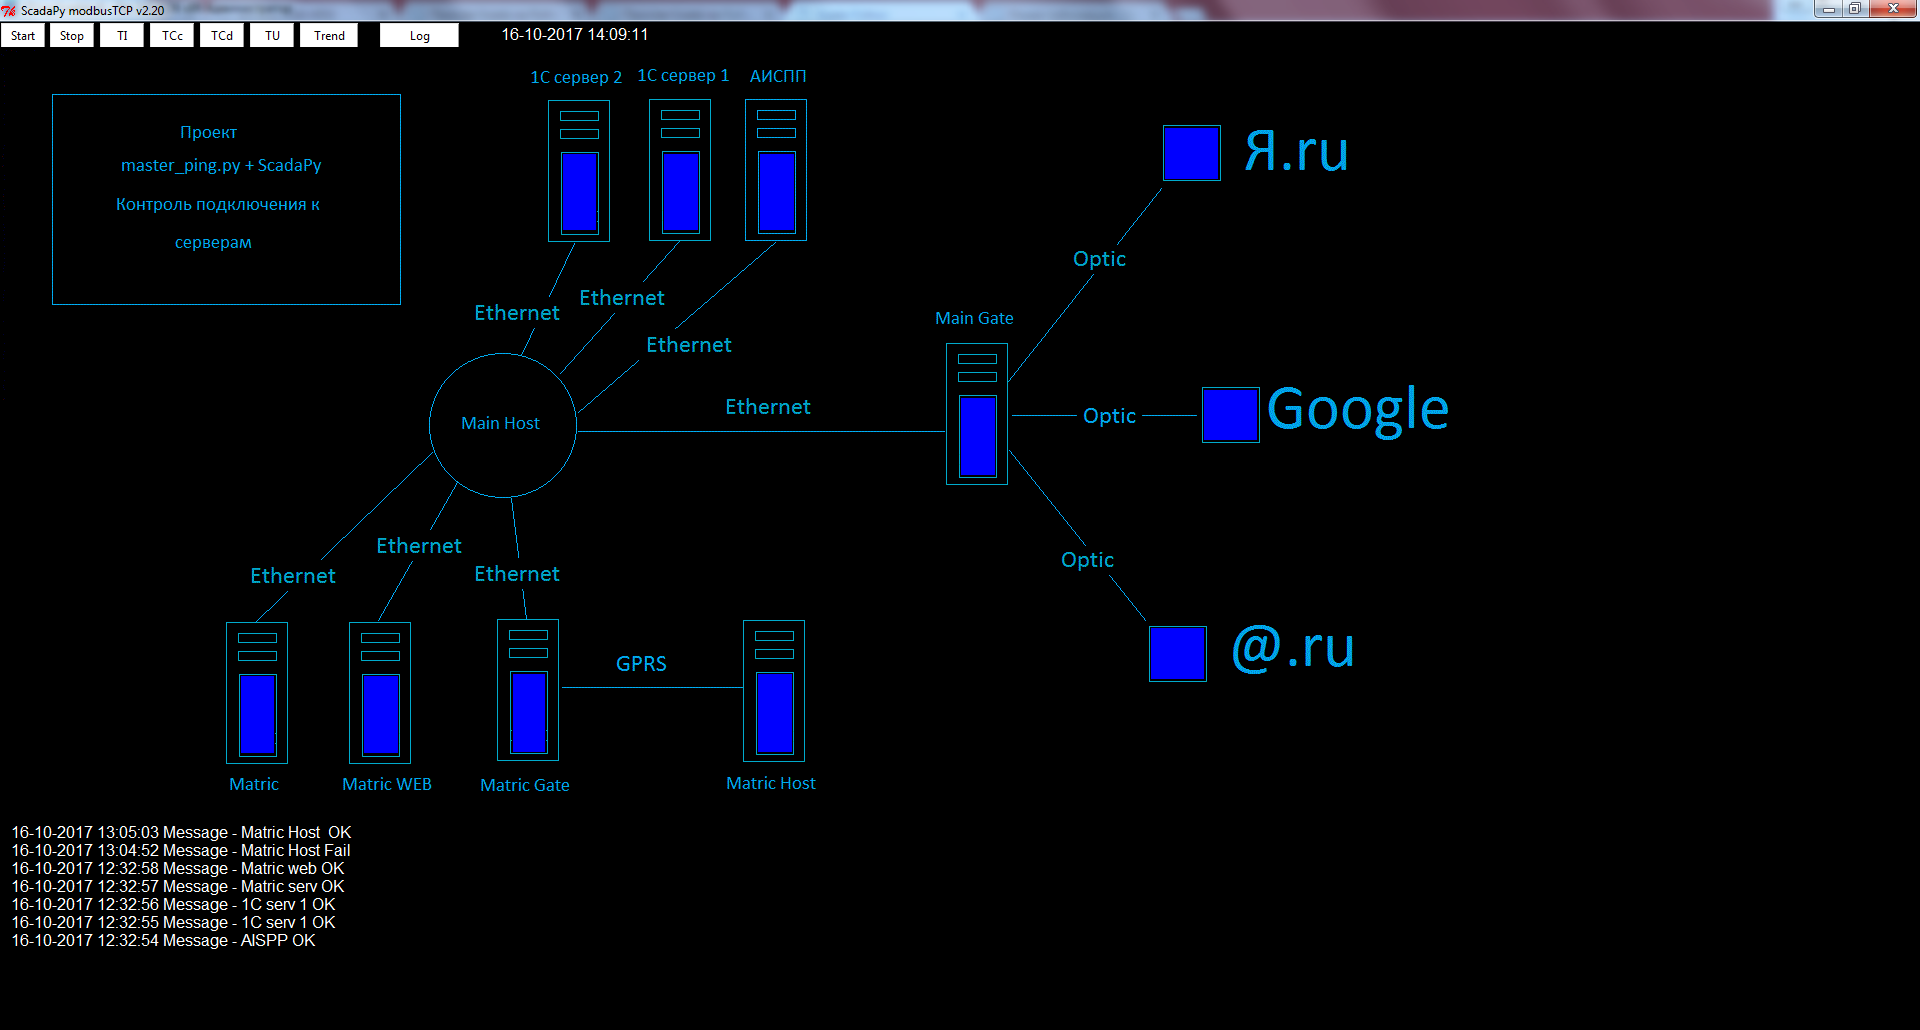This screenshot has height=1030, width=1920.
Task: Click the Ethernet label above Matric Gate
Action: (517, 574)
